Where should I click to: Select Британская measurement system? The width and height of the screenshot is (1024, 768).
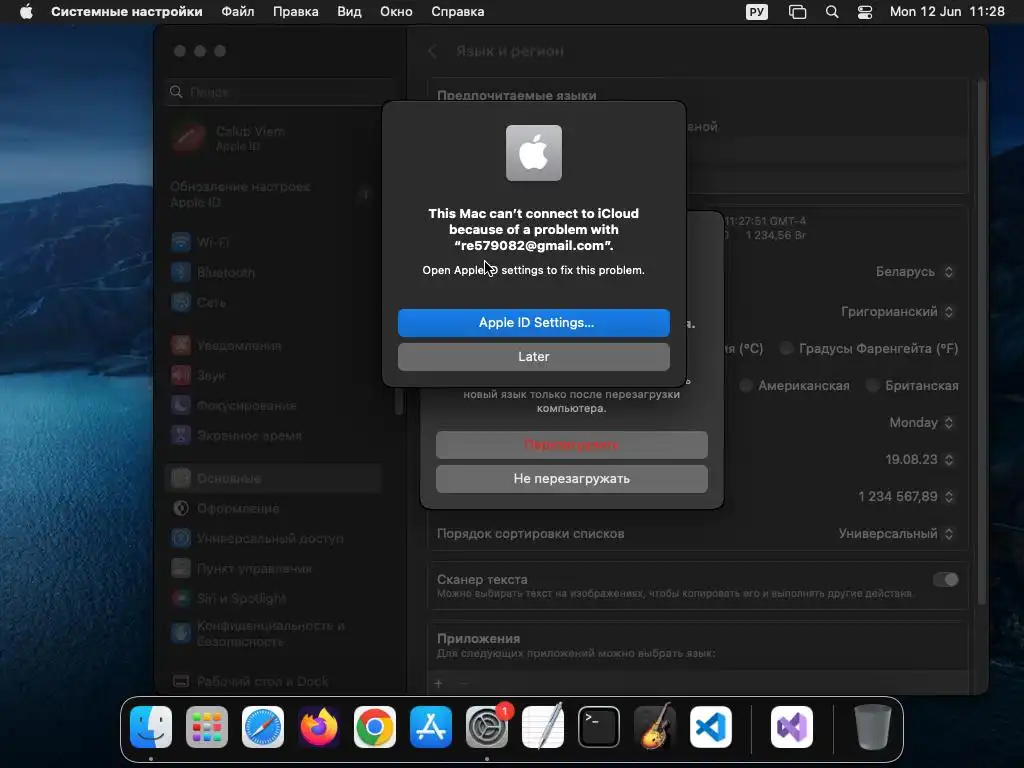pyautogui.click(x=872, y=385)
